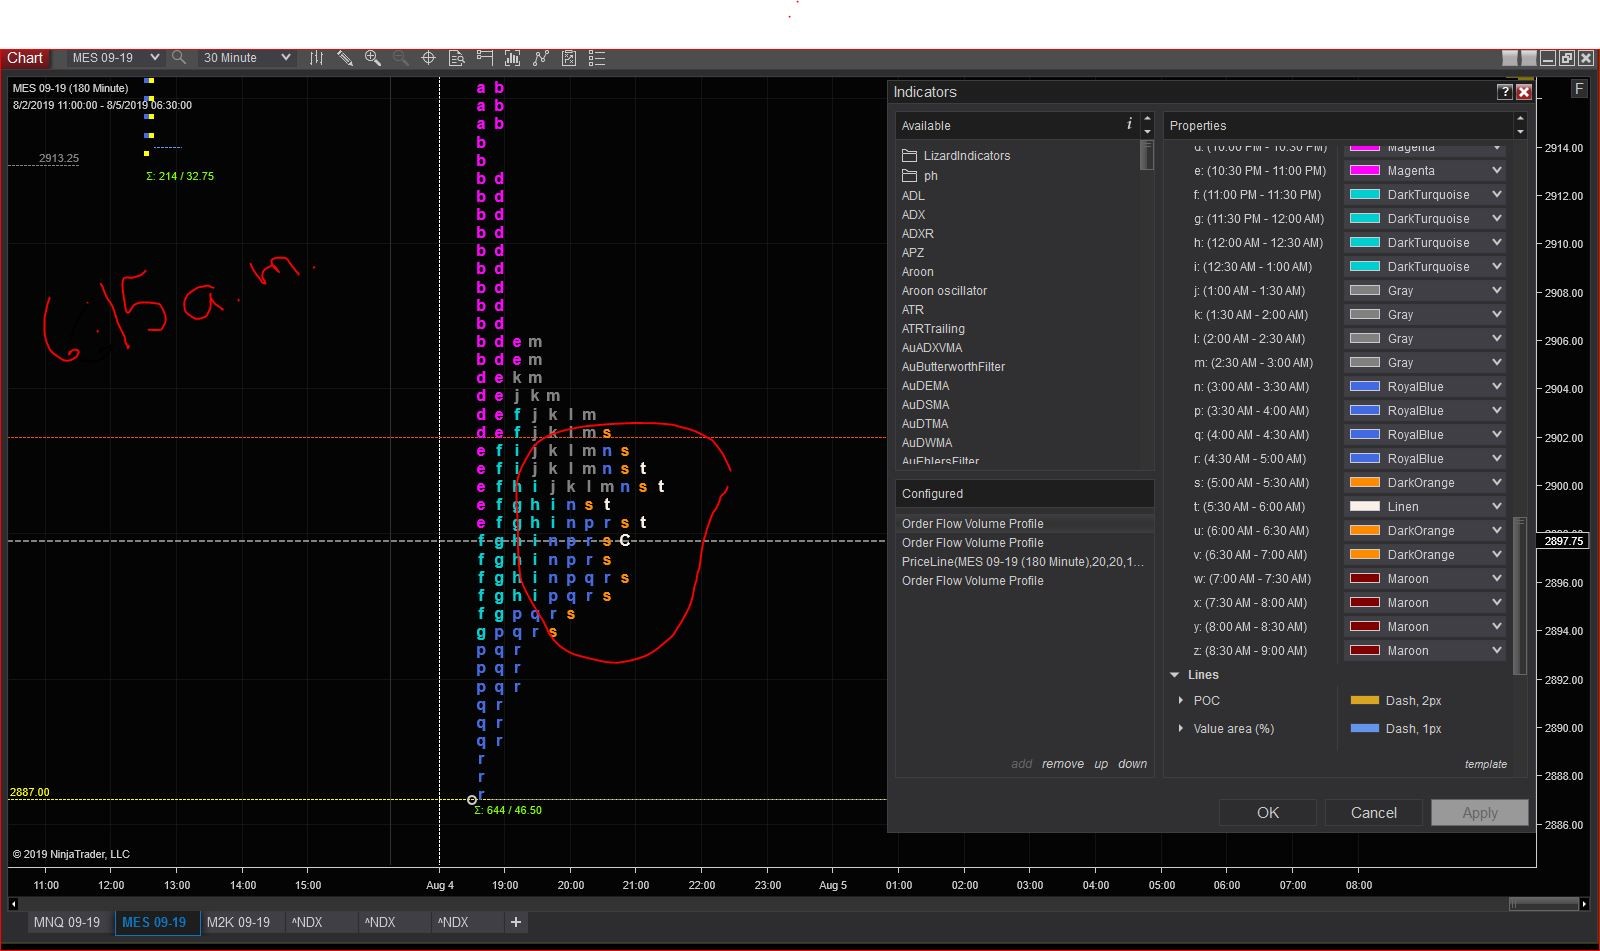
Task: Open the bar type settings icon in toolbar
Action: pyautogui.click(x=316, y=58)
